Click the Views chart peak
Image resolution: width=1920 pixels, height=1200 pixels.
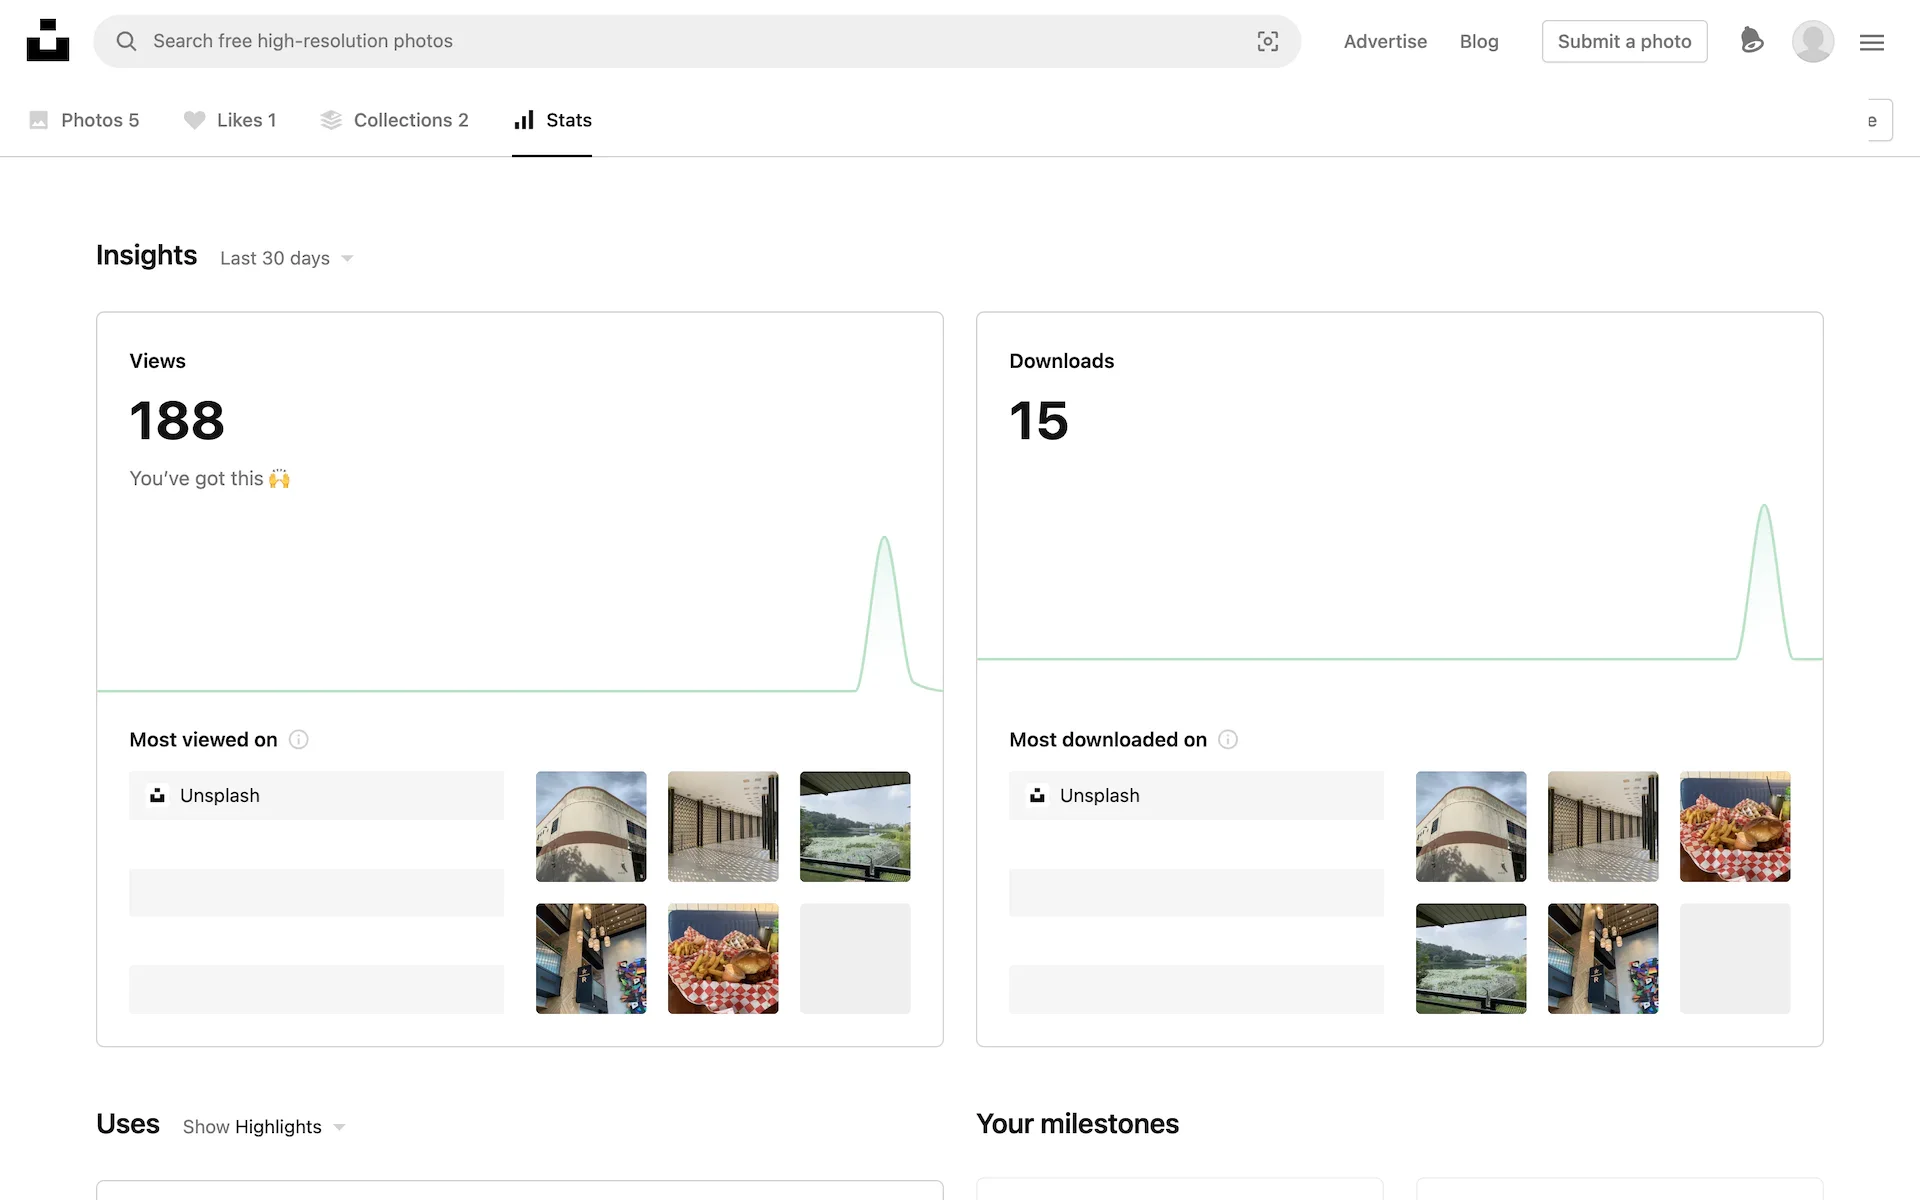point(884,540)
